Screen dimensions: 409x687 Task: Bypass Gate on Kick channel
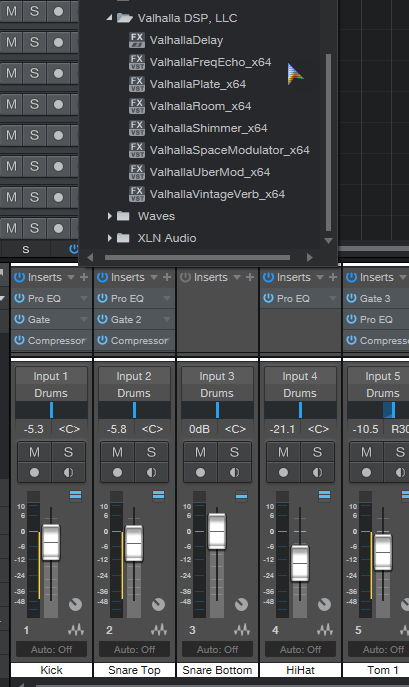(x=19, y=319)
